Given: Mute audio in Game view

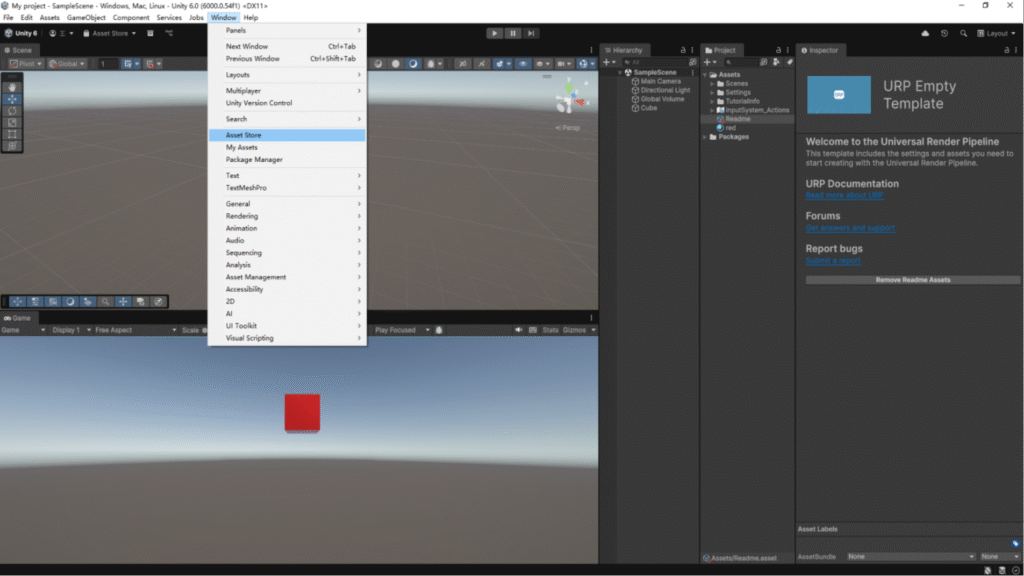Looking at the screenshot, I should click(519, 330).
